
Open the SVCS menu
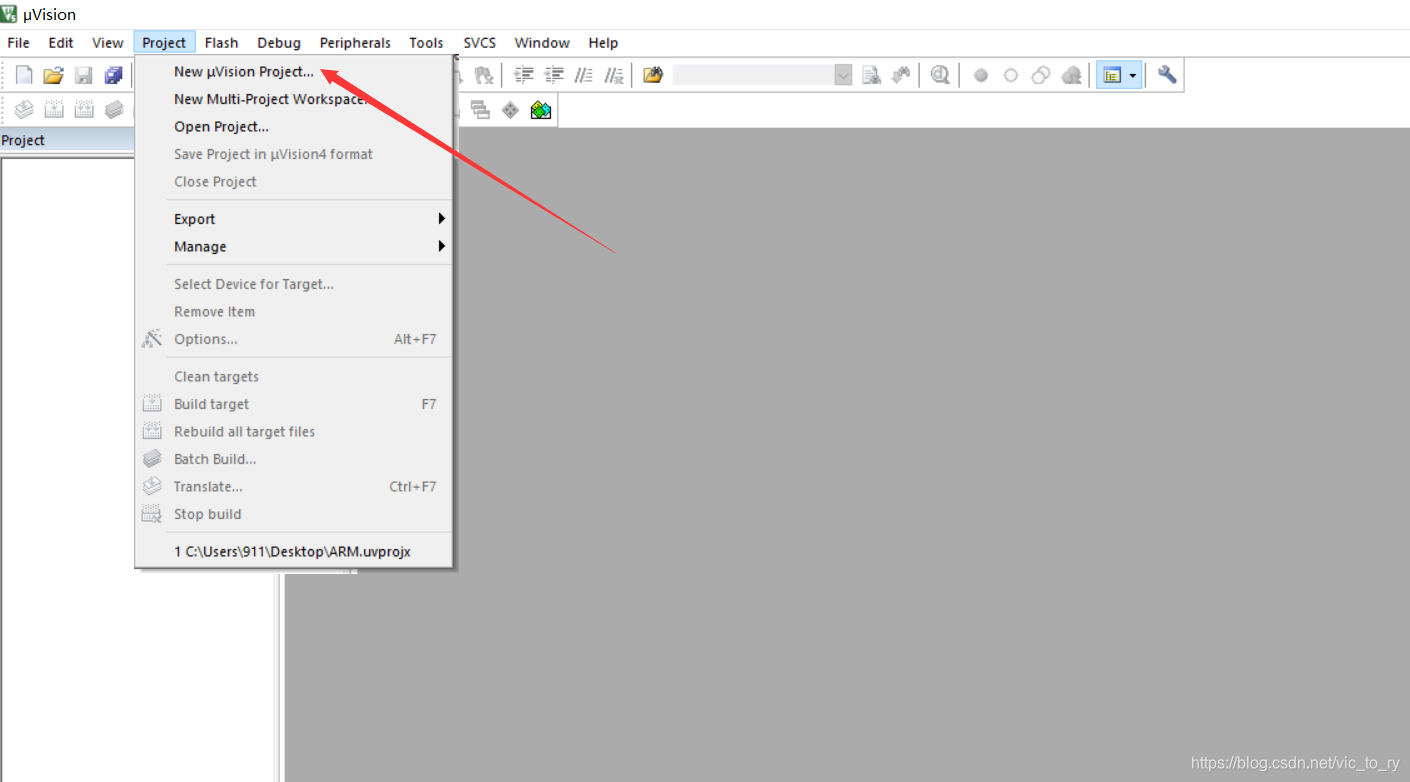(x=480, y=42)
